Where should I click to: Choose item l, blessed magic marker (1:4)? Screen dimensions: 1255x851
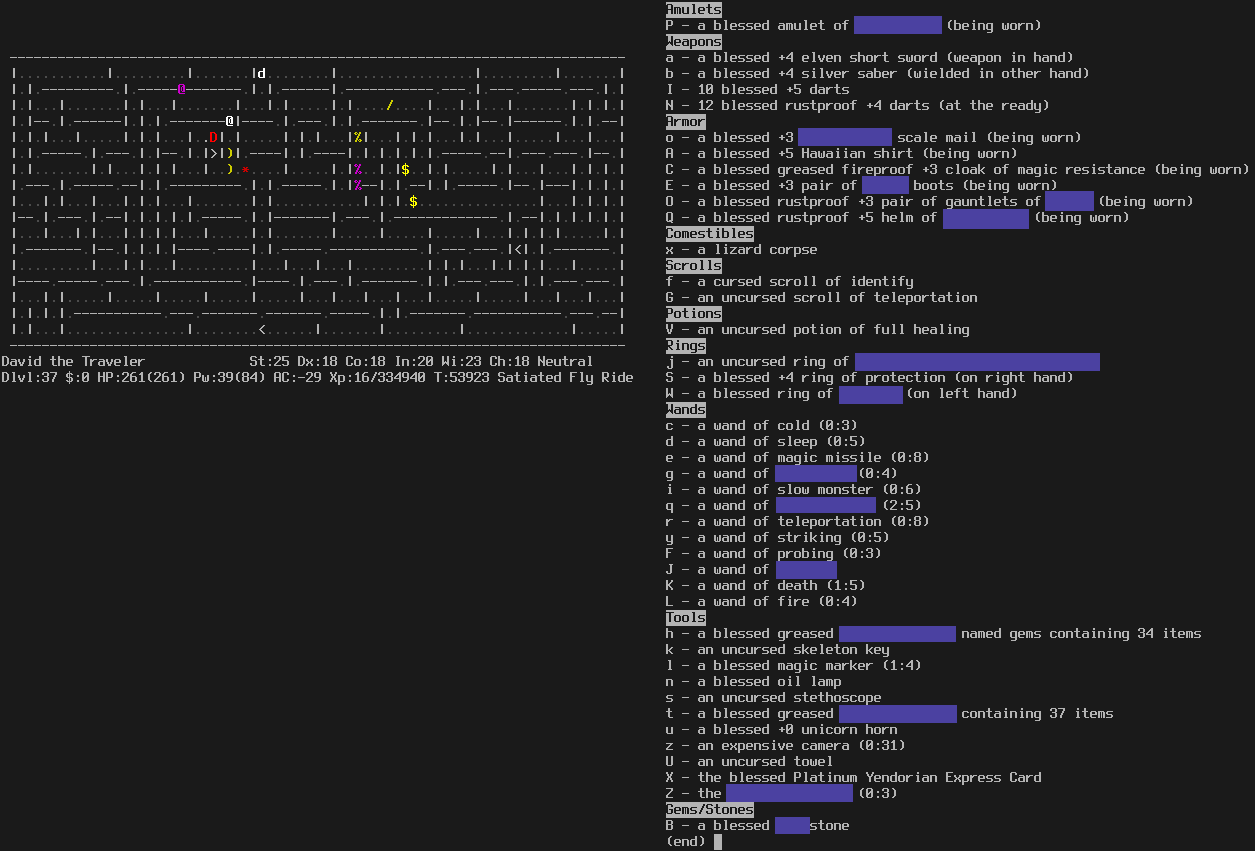[x=794, y=665]
